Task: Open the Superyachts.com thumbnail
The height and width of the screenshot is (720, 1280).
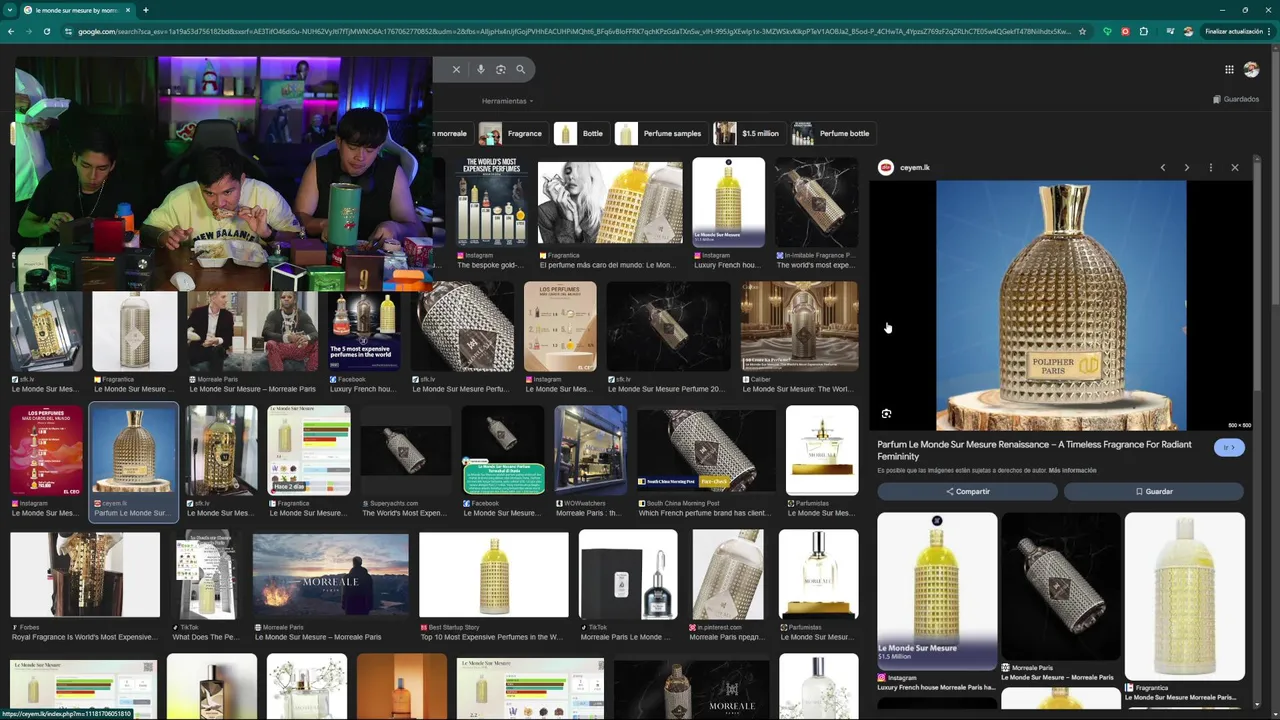Action: click(405, 450)
